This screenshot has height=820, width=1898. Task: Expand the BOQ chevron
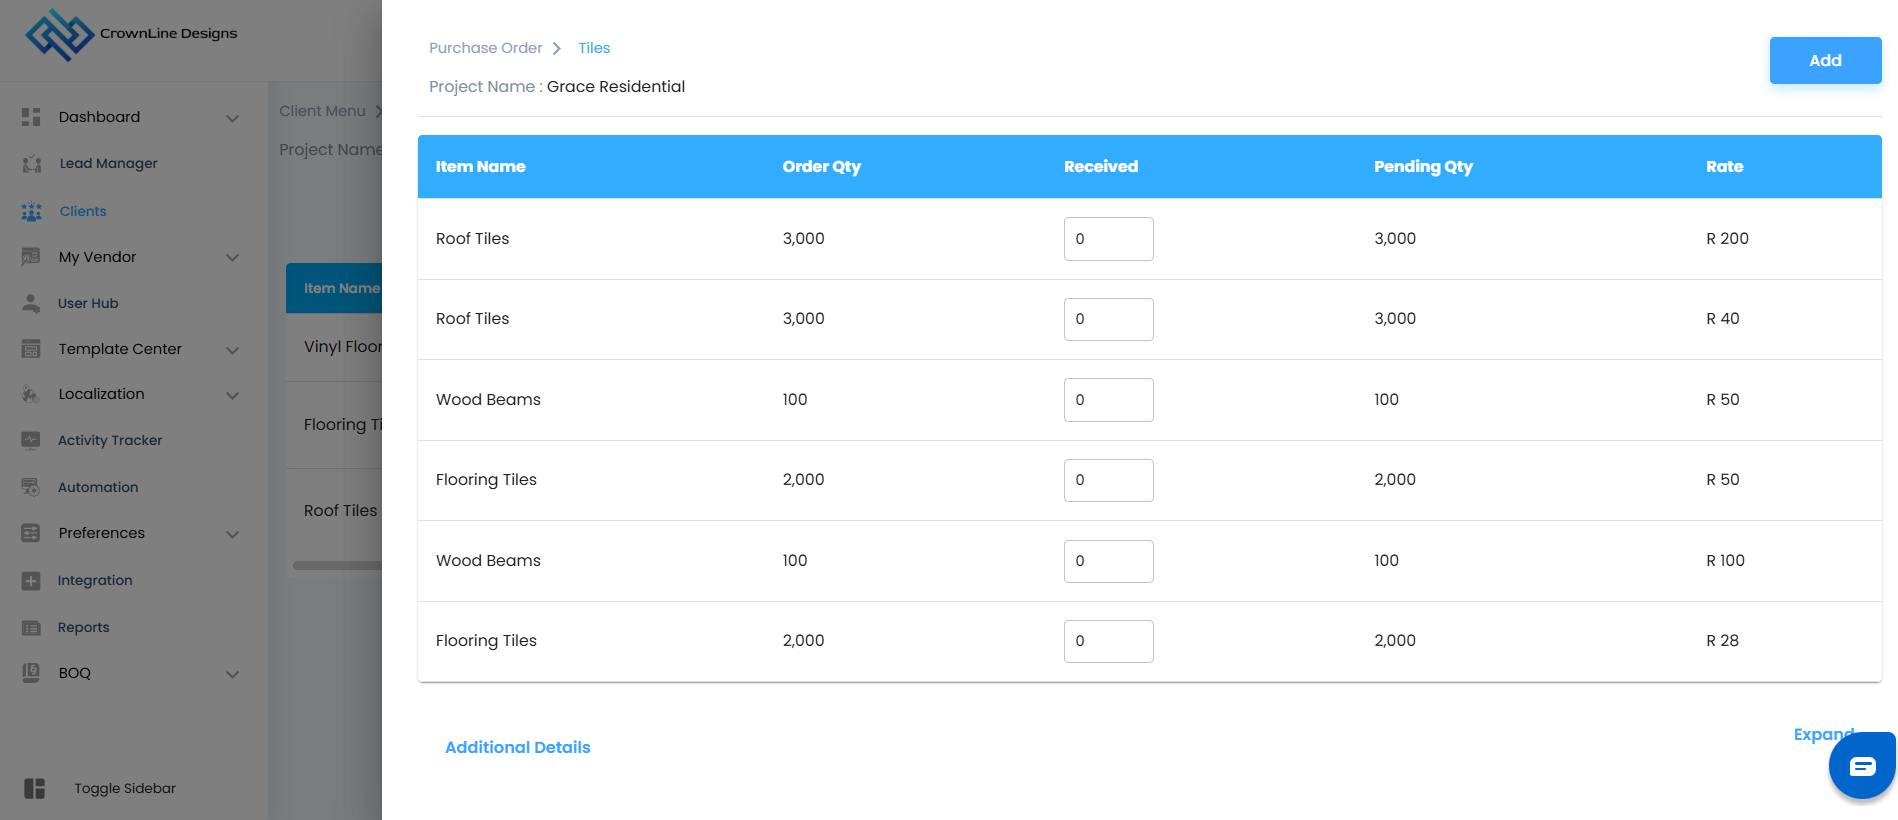(232, 674)
